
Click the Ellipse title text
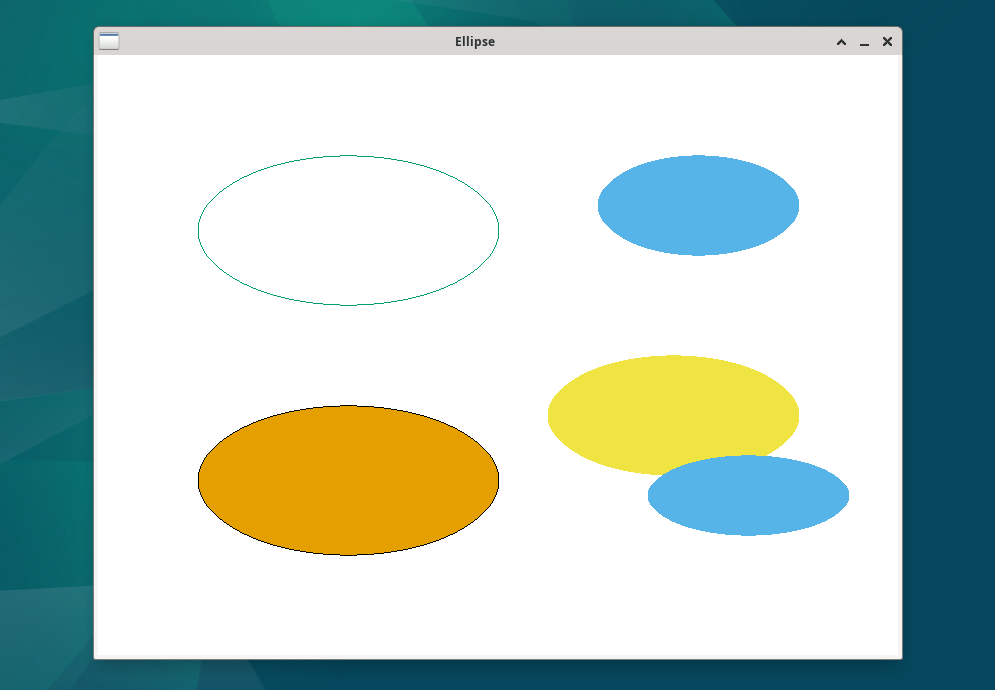474,41
